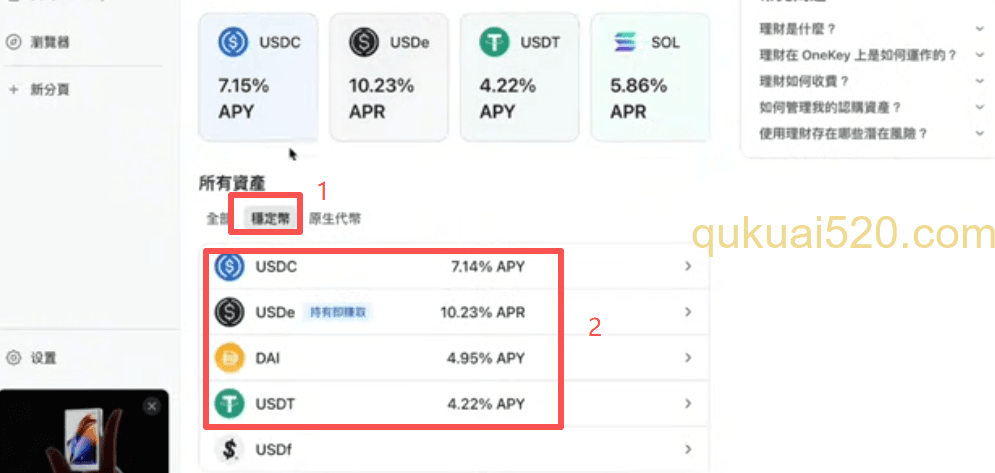Switch to the 全部 tab
This screenshot has width=995, height=473.
pos(218,219)
